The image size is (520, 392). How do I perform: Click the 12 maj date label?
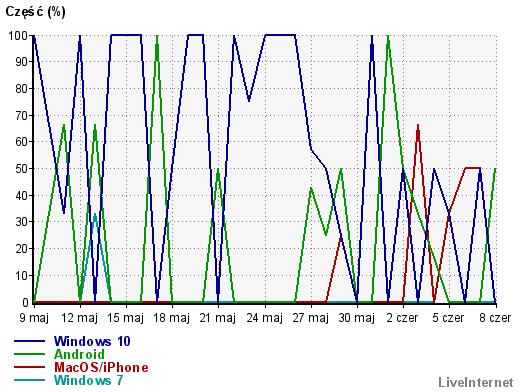tap(80, 318)
